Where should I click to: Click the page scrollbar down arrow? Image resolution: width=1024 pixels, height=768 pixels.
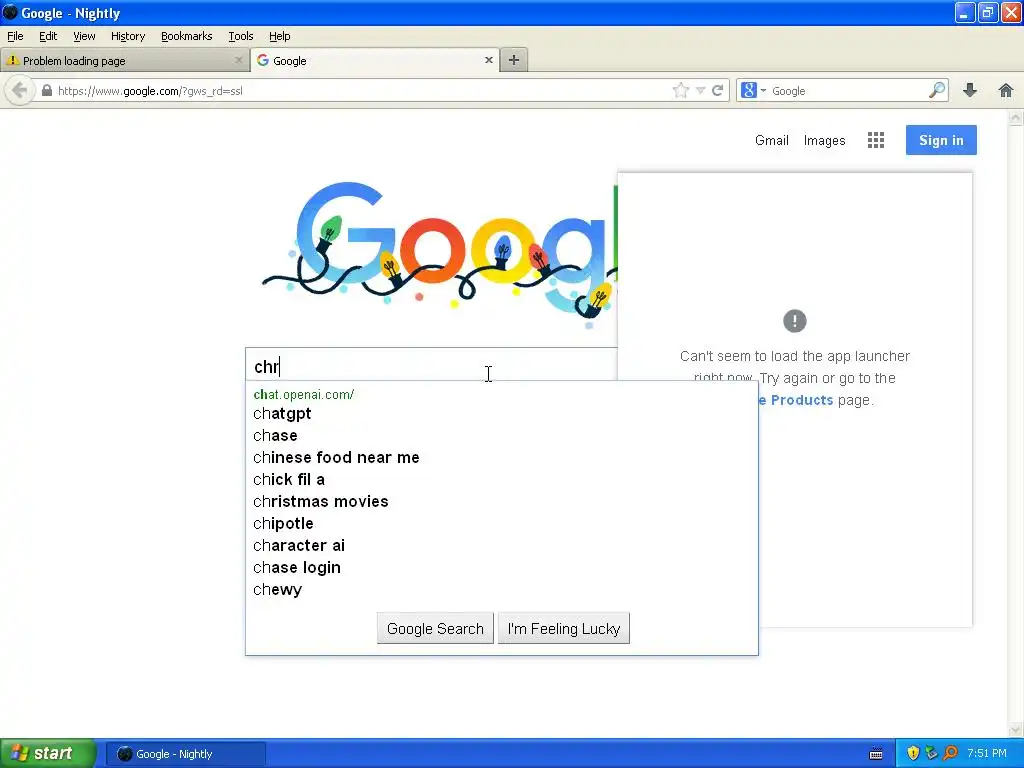tap(1016, 729)
